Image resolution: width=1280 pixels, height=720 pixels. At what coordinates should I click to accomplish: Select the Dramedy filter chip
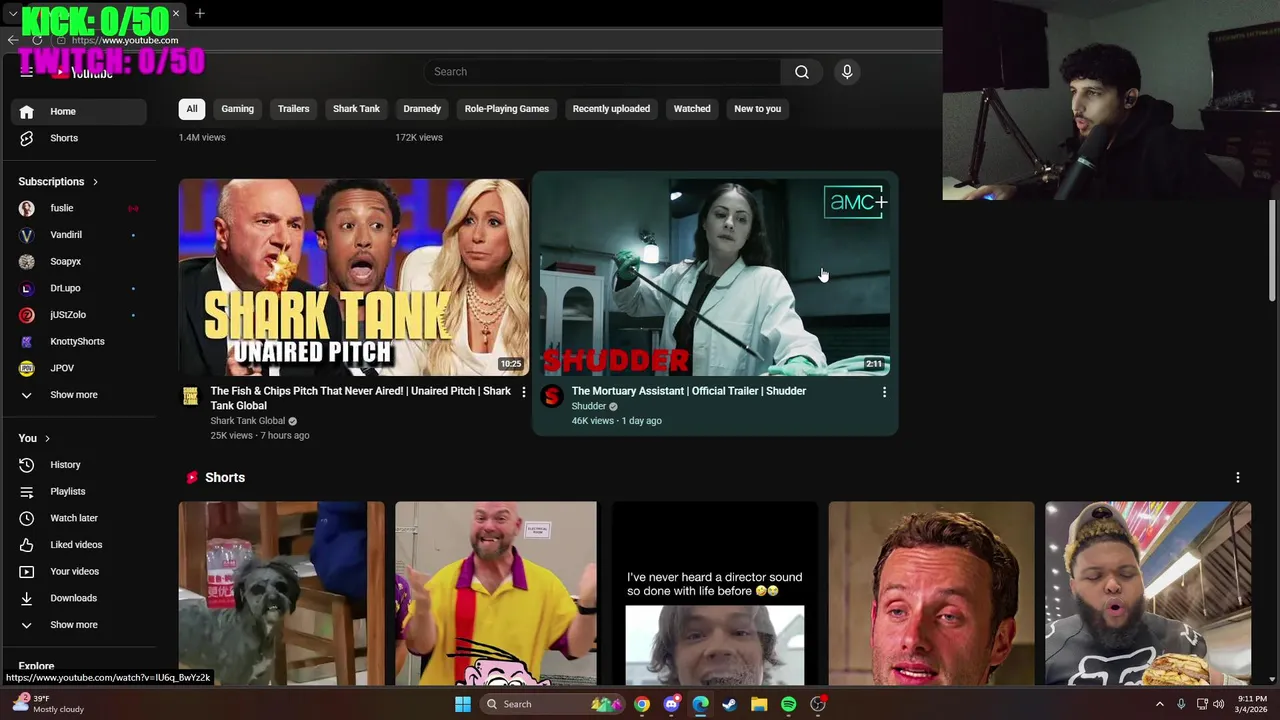(x=422, y=109)
